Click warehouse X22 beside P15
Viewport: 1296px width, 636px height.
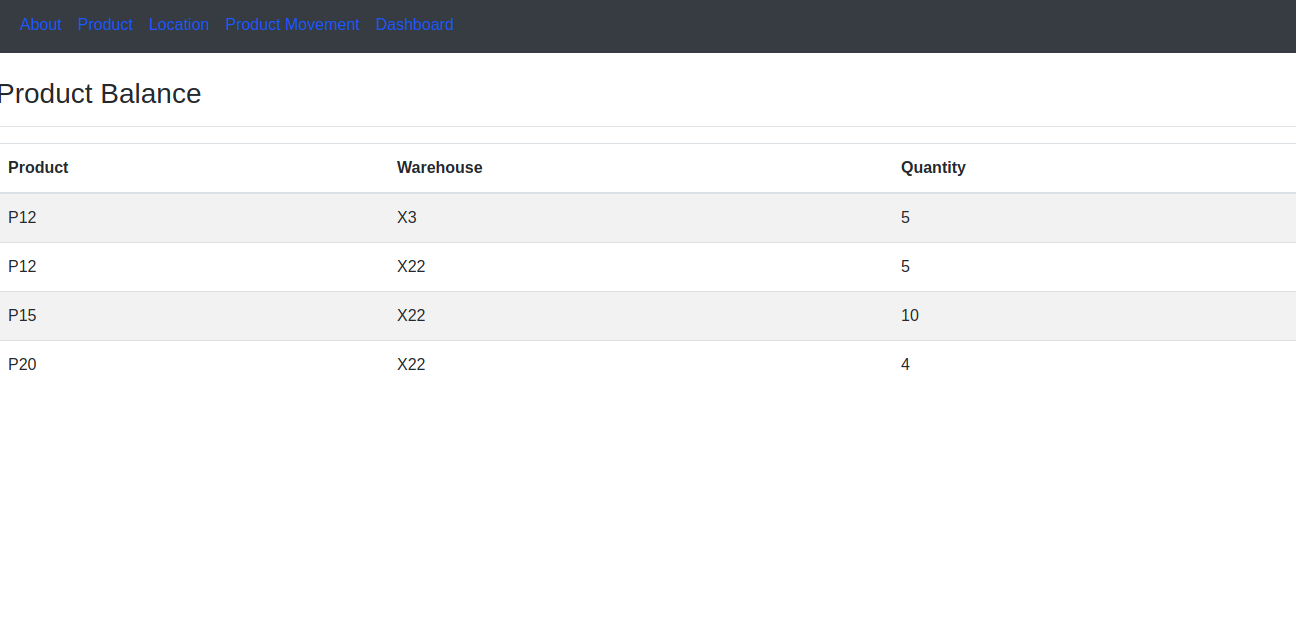(411, 315)
